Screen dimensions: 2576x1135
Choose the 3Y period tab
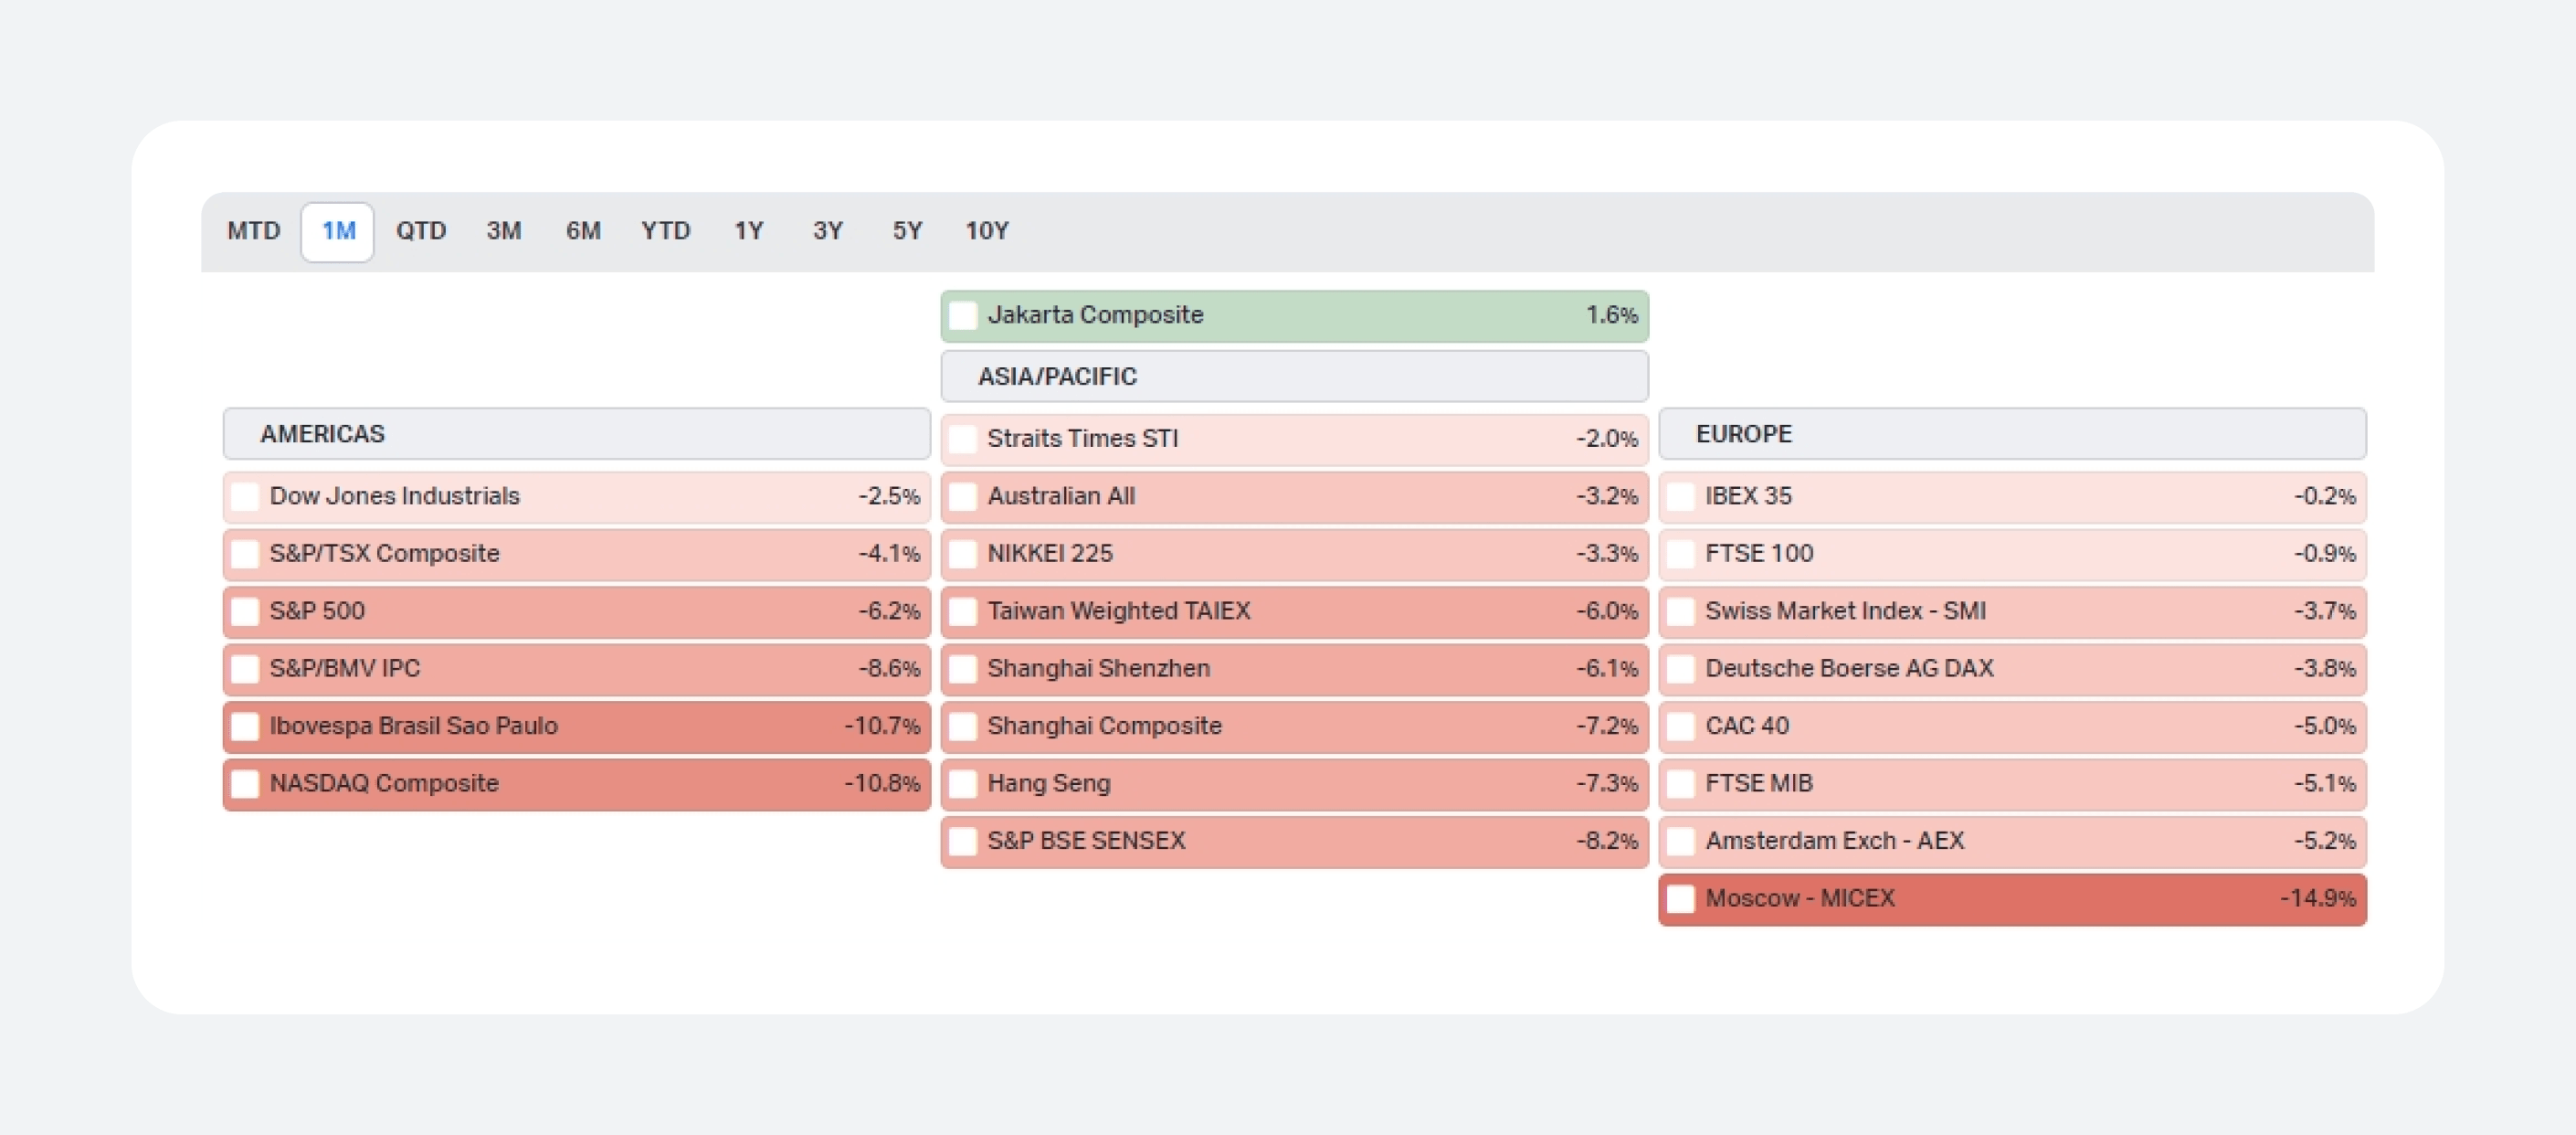coord(828,231)
